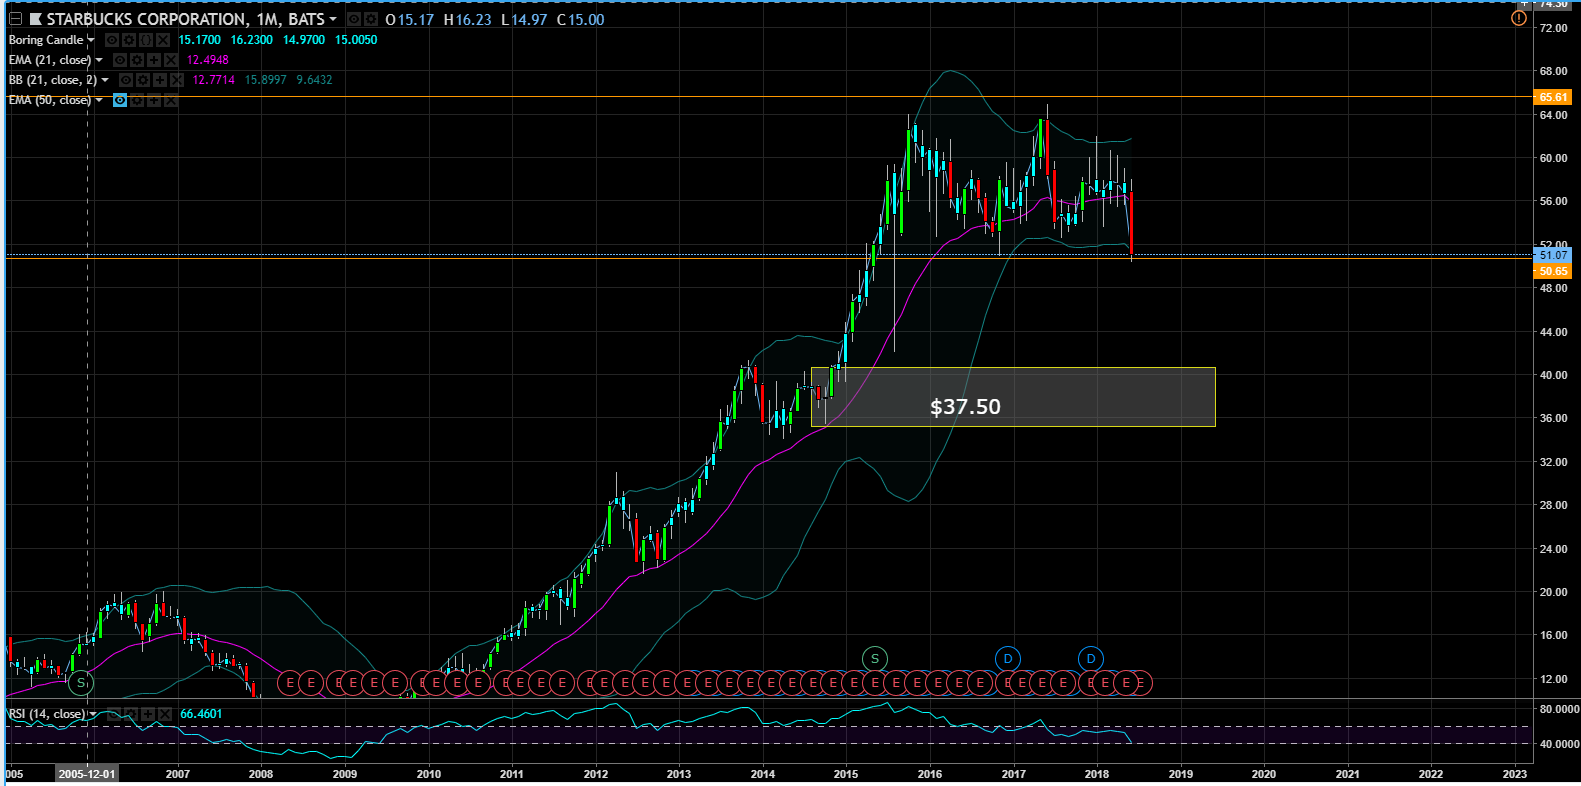Expand the EMA (50, close) menu arrow
This screenshot has height=786, width=1581.
(99, 100)
